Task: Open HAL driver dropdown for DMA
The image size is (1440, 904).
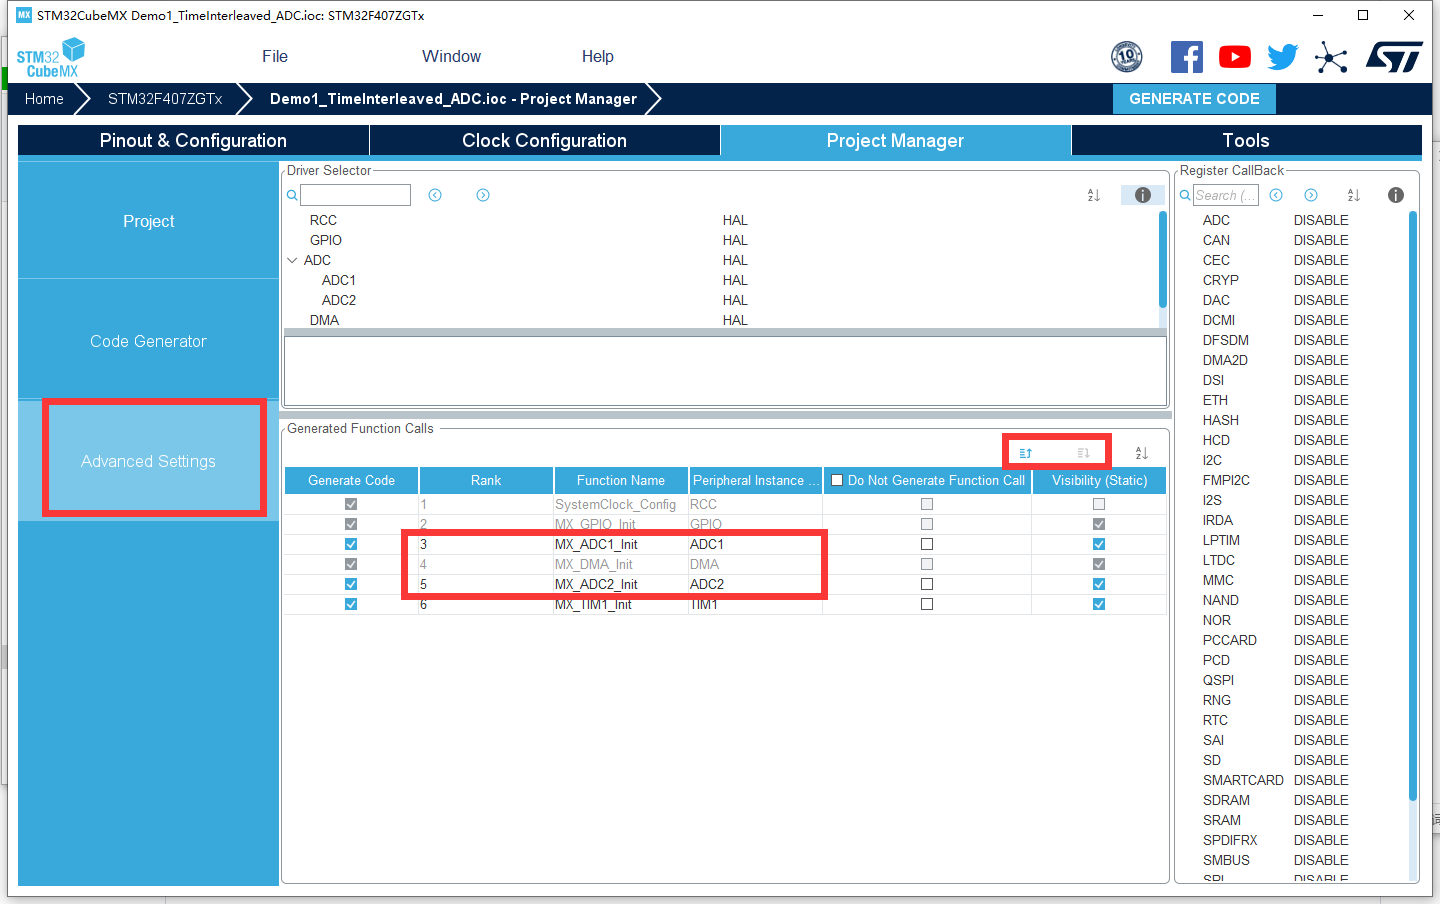Action: 735,320
